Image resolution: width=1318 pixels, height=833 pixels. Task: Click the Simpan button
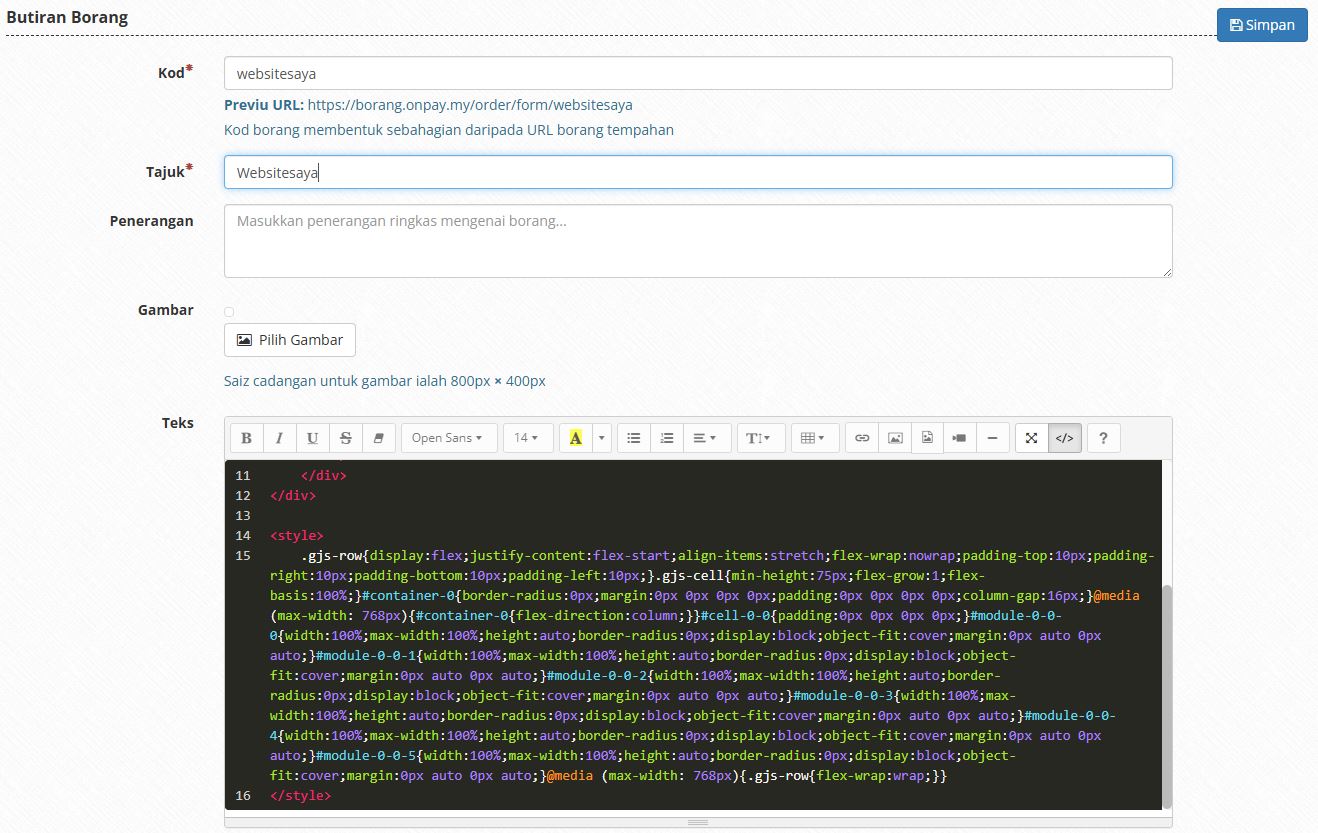tap(1261, 25)
